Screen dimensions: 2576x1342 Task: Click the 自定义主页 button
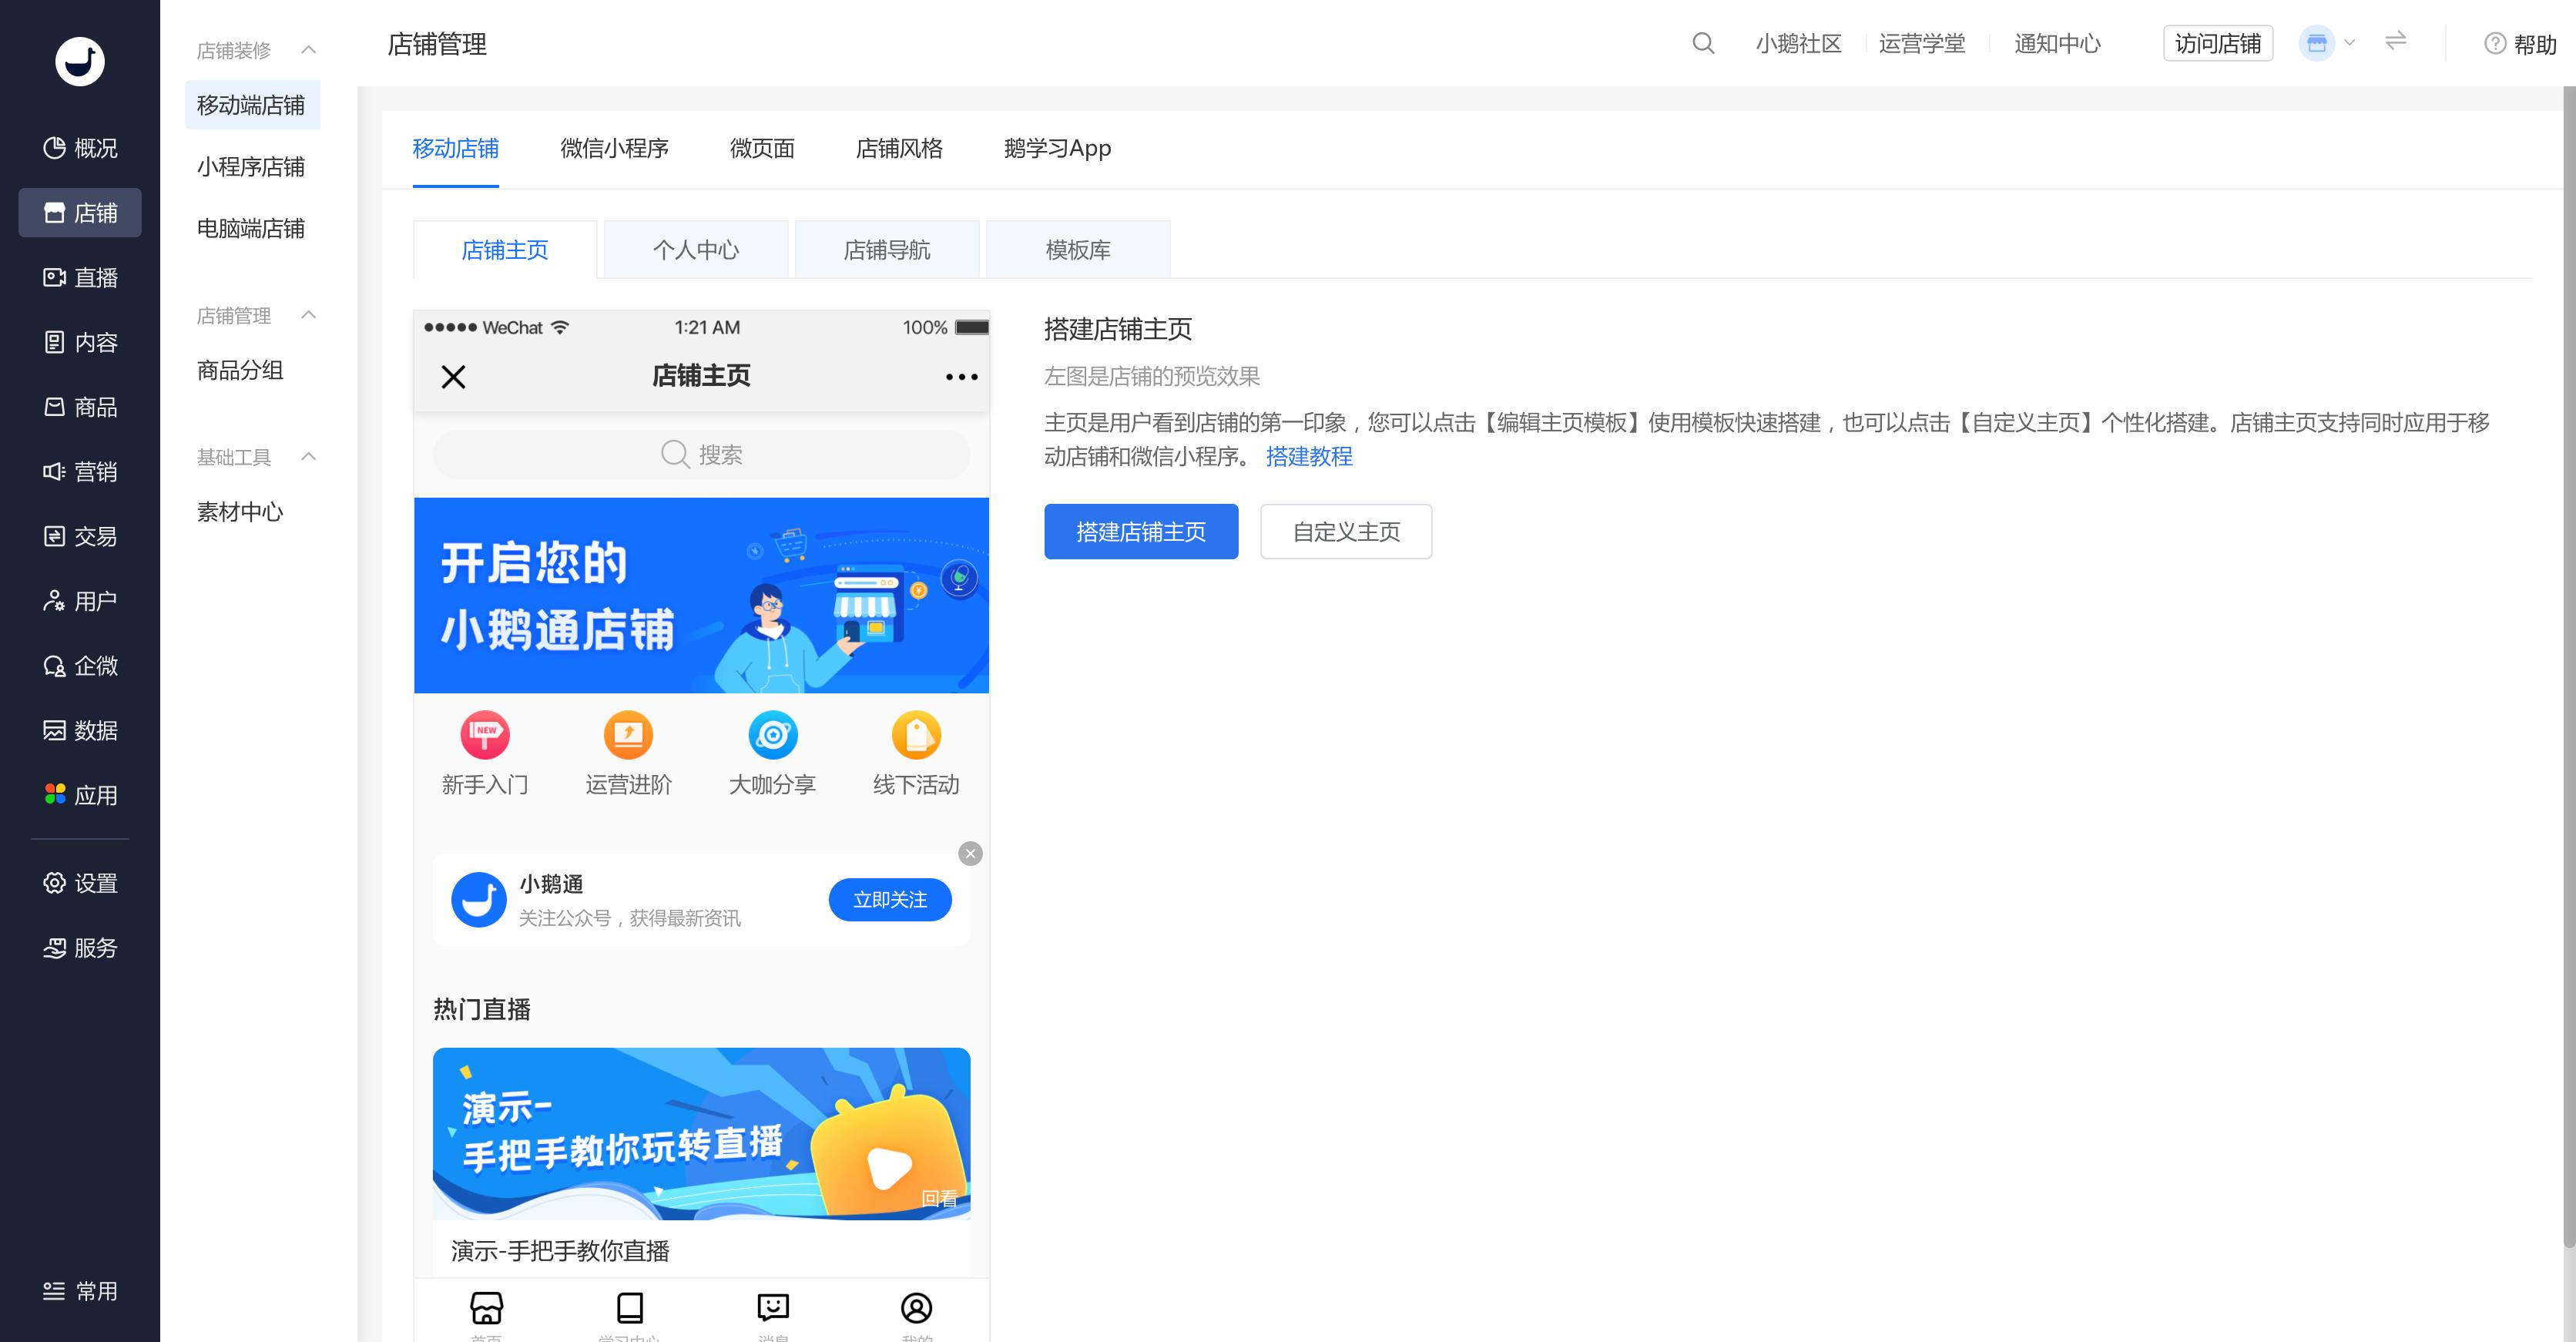pyautogui.click(x=1346, y=531)
